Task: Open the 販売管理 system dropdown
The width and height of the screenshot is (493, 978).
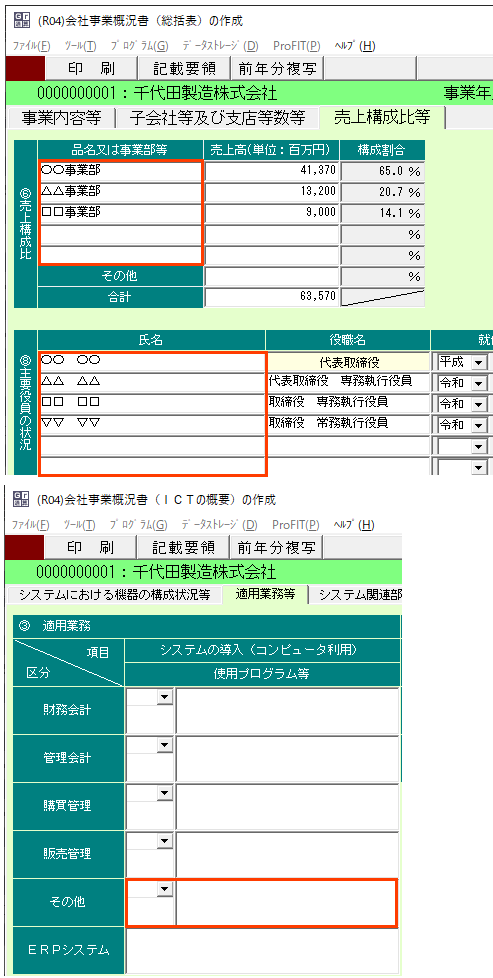Action: coord(165,841)
